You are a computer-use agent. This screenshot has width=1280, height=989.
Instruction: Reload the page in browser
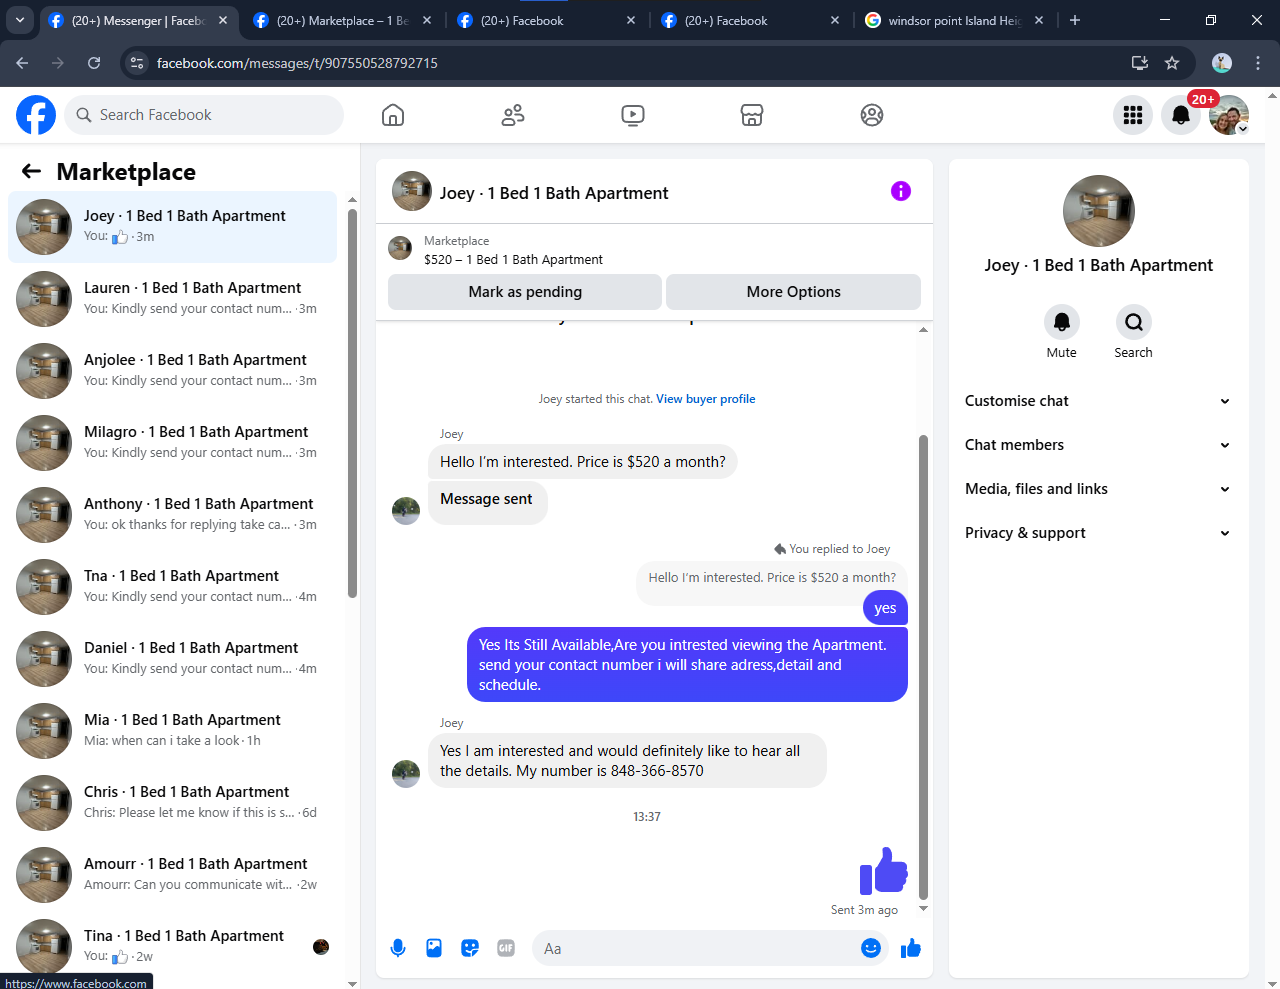click(x=94, y=63)
